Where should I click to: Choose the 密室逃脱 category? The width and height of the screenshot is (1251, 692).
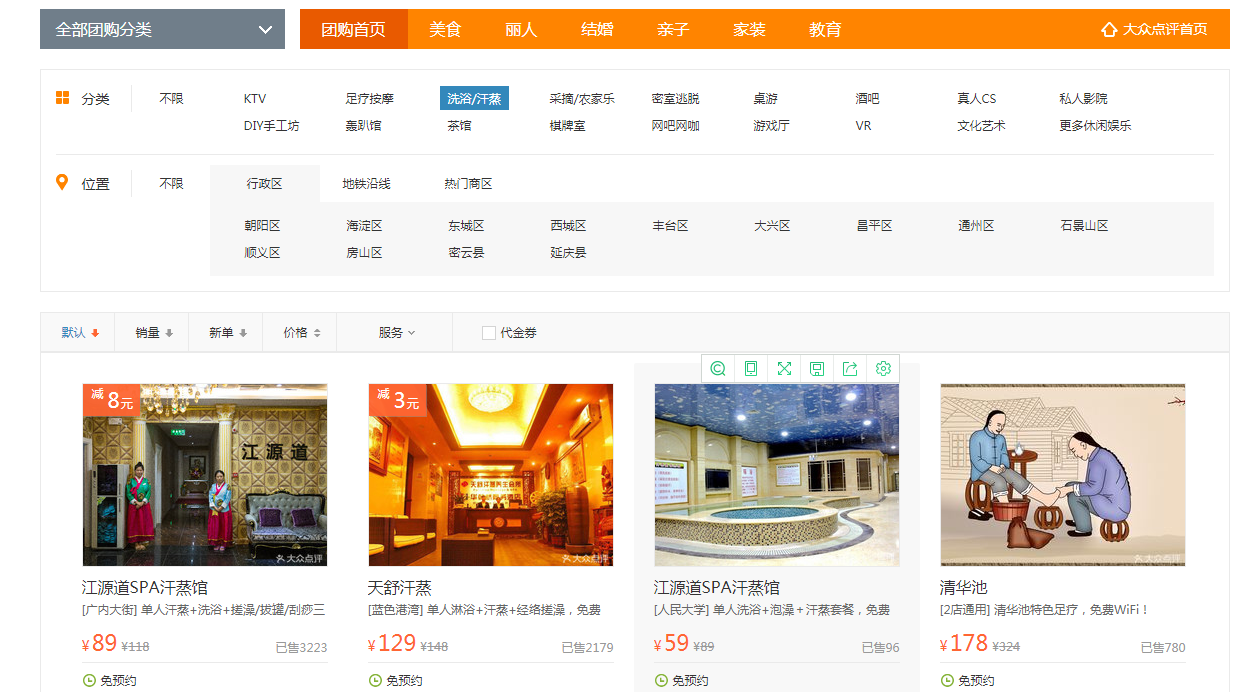pos(676,99)
